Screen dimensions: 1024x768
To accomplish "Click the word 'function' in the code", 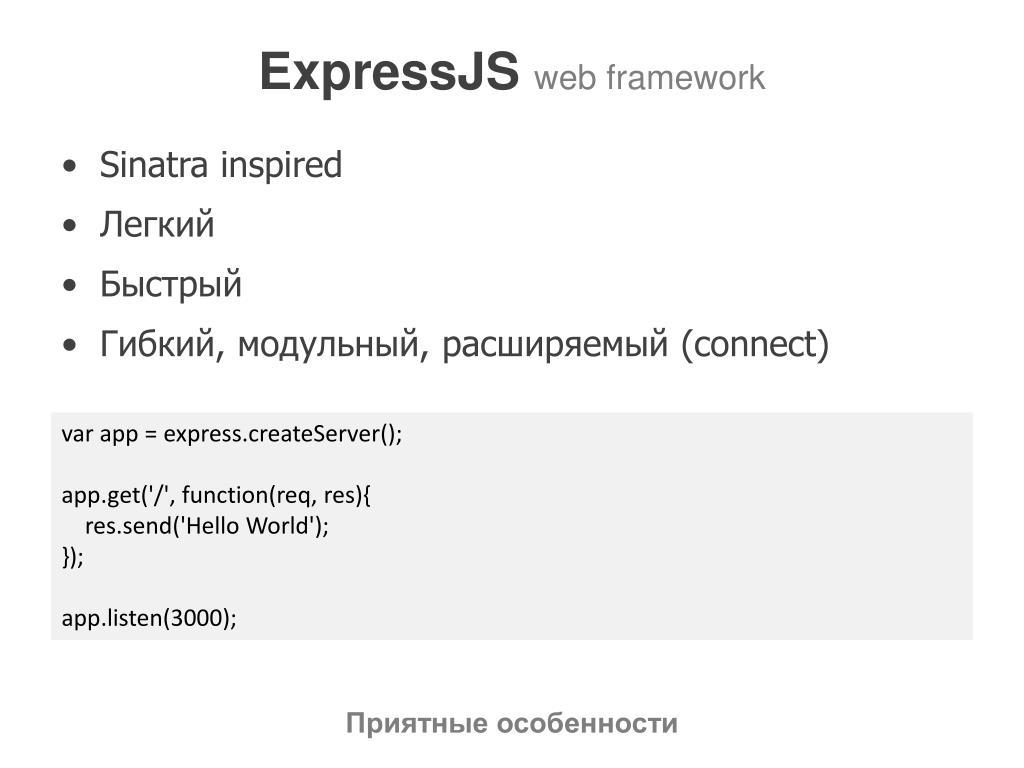I will 225,496.
